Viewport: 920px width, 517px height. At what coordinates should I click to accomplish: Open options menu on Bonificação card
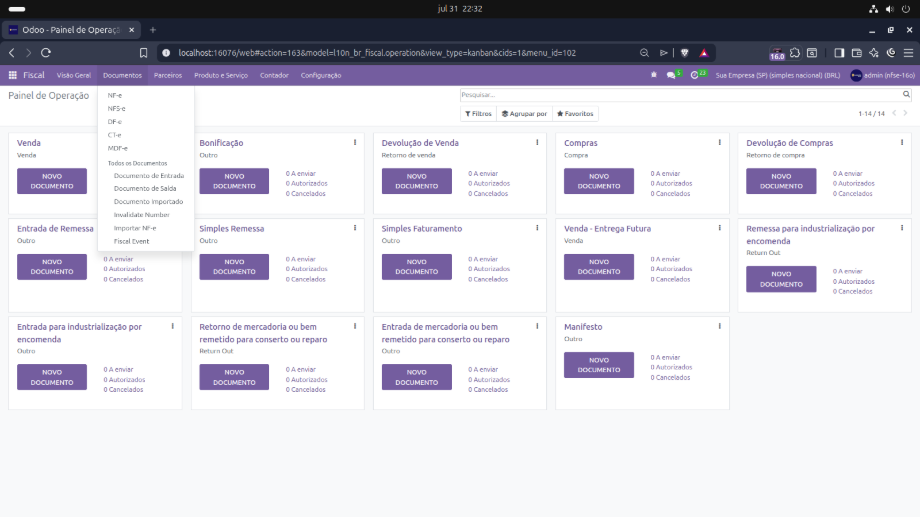355,143
